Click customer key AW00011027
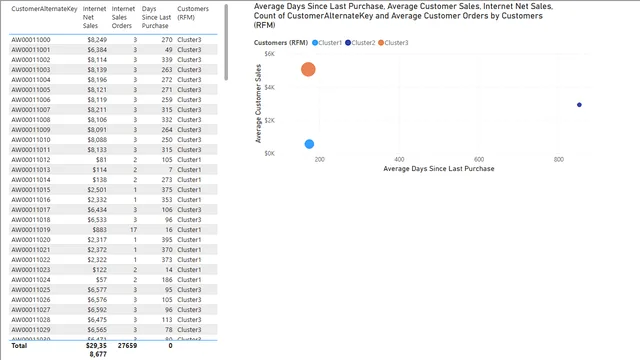This screenshot has height=360, width=640. click(x=31, y=310)
